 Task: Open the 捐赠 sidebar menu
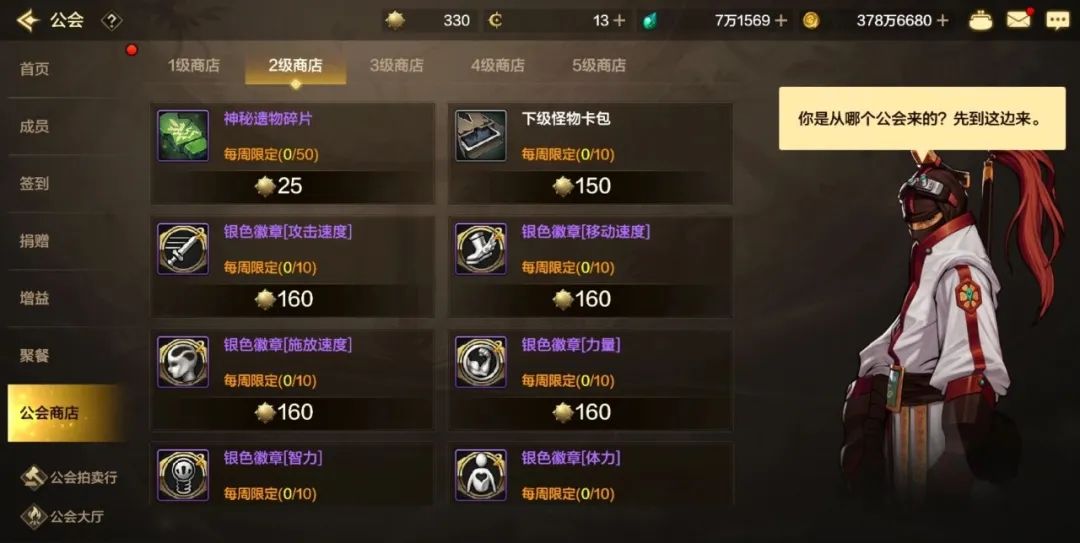(34, 240)
